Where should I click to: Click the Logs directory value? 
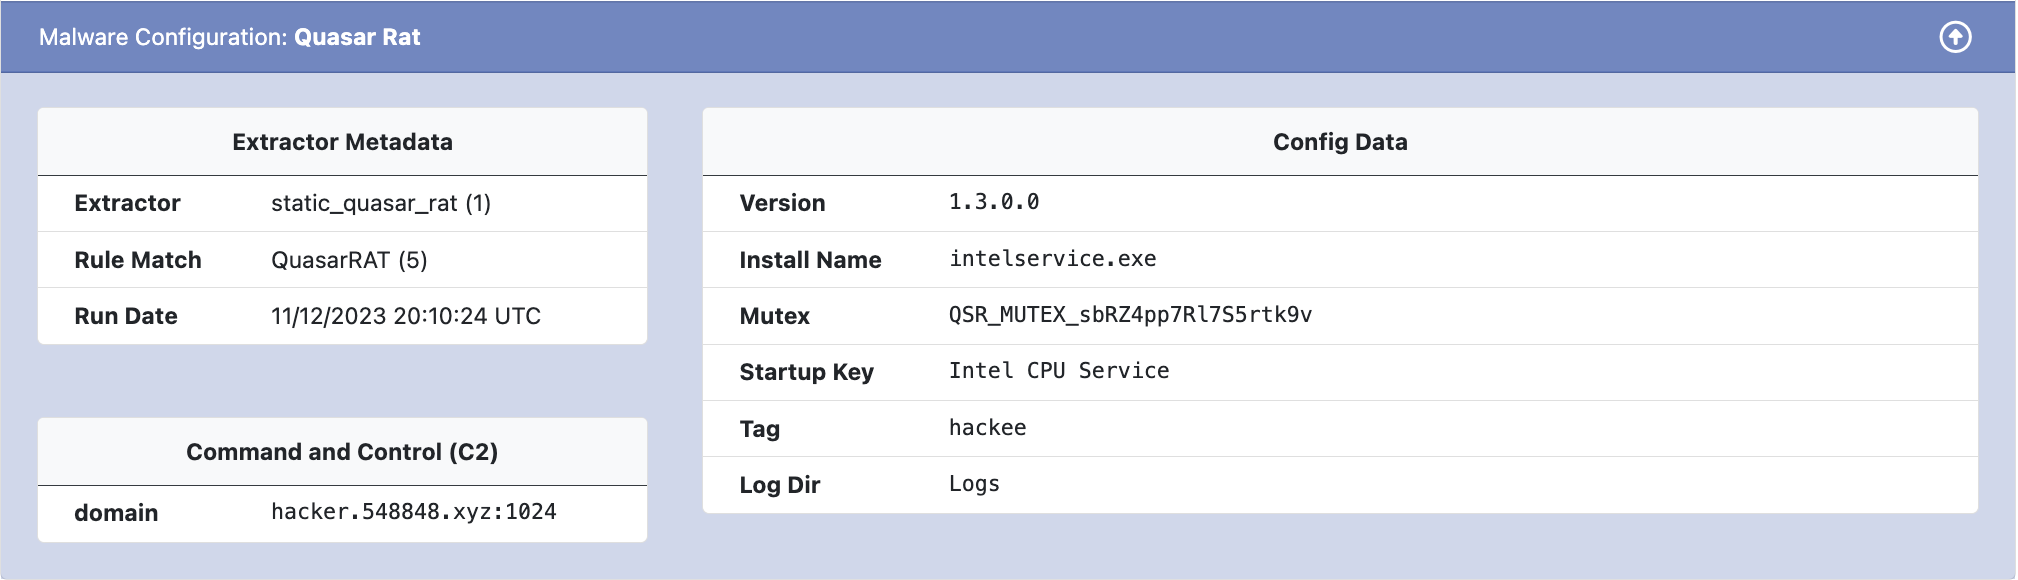974,484
